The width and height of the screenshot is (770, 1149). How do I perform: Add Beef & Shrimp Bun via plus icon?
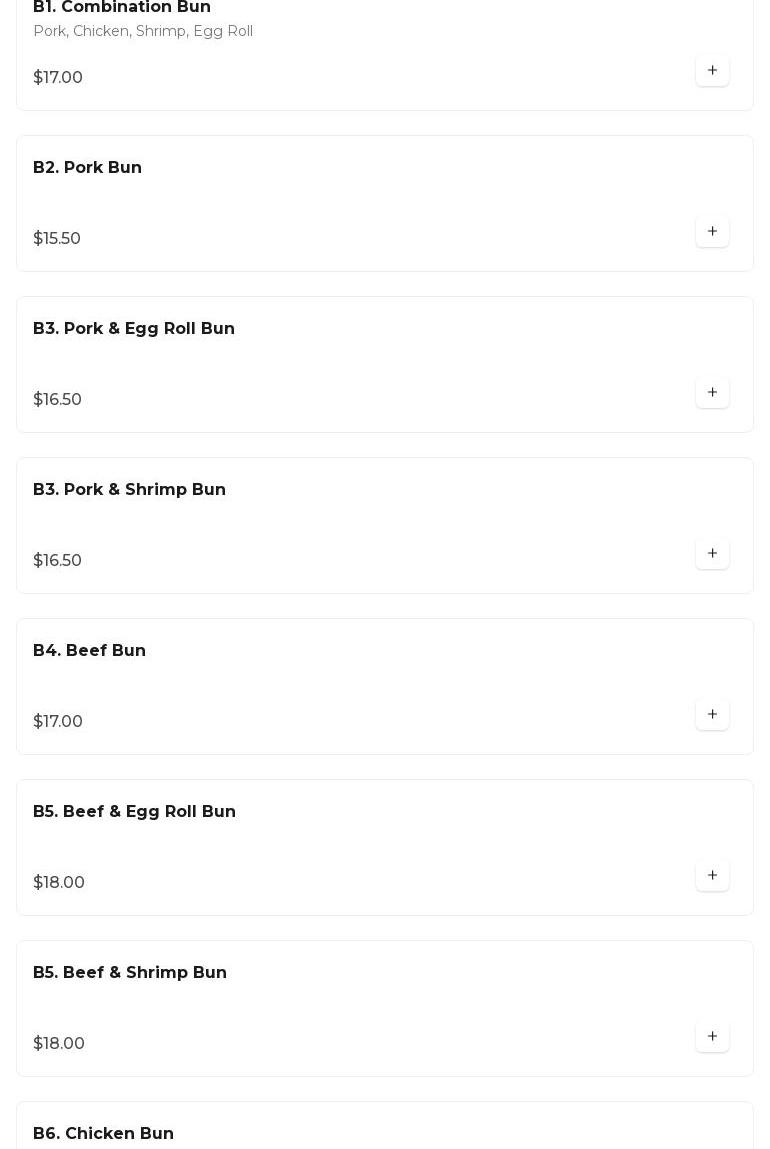click(712, 1037)
